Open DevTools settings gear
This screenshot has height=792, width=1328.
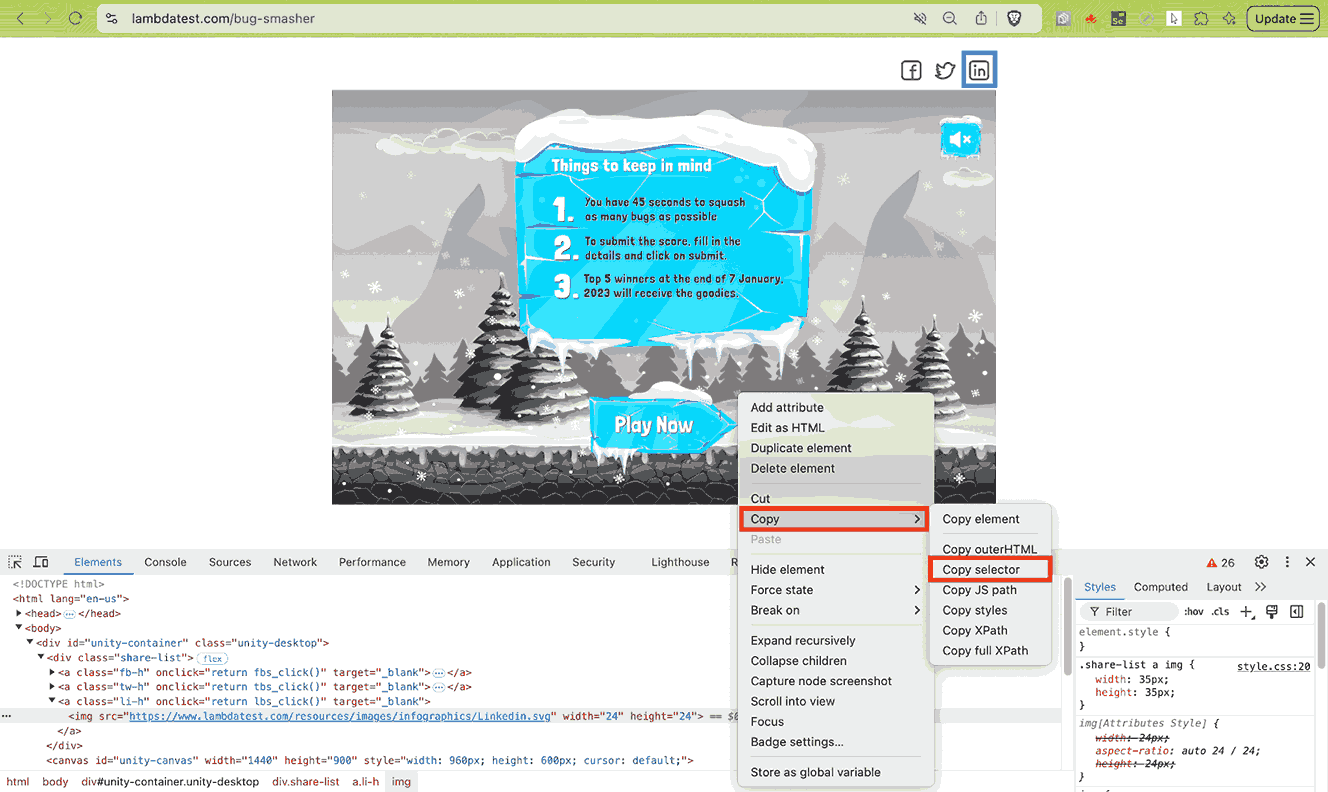[x=1261, y=562]
